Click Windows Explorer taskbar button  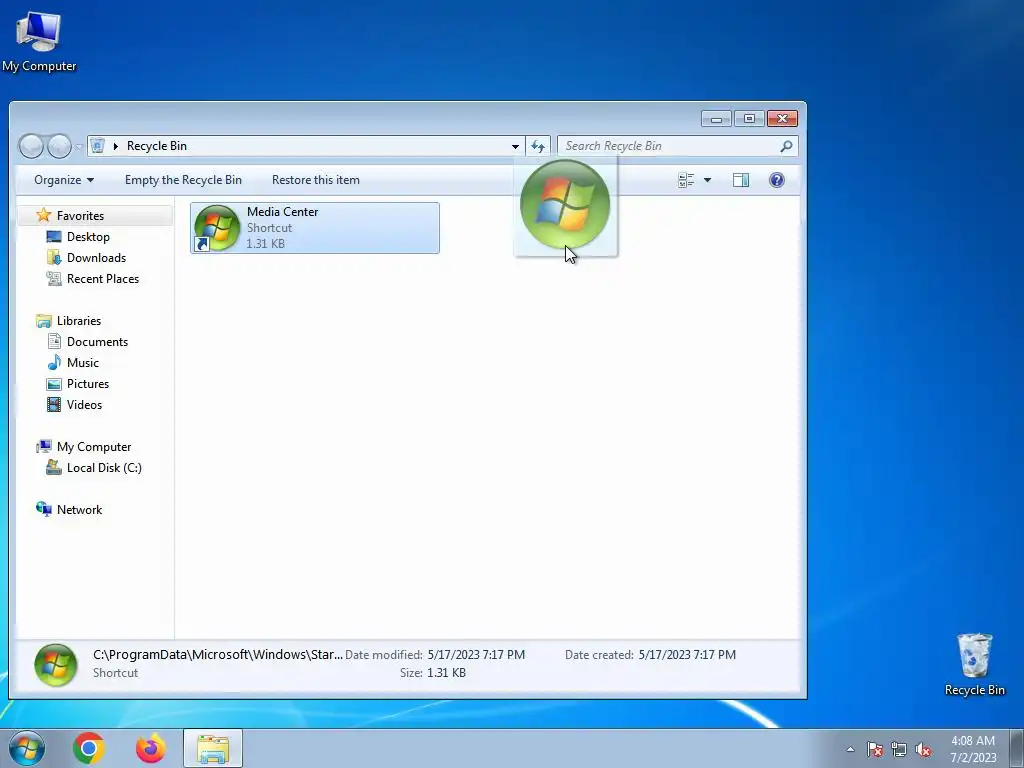pyautogui.click(x=213, y=748)
